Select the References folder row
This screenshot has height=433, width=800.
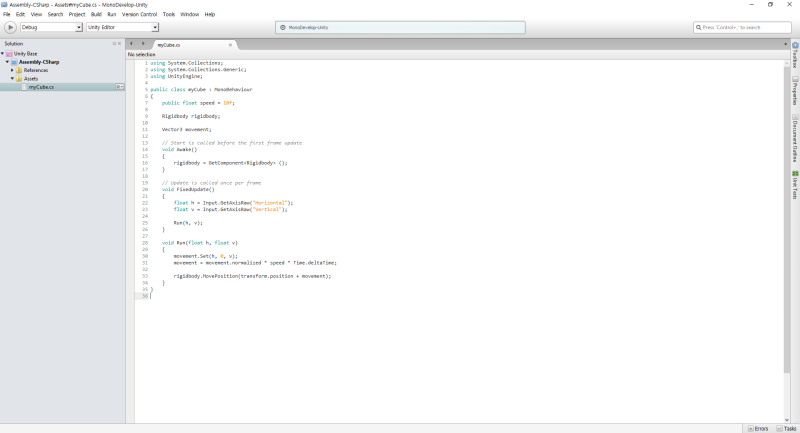[36, 70]
